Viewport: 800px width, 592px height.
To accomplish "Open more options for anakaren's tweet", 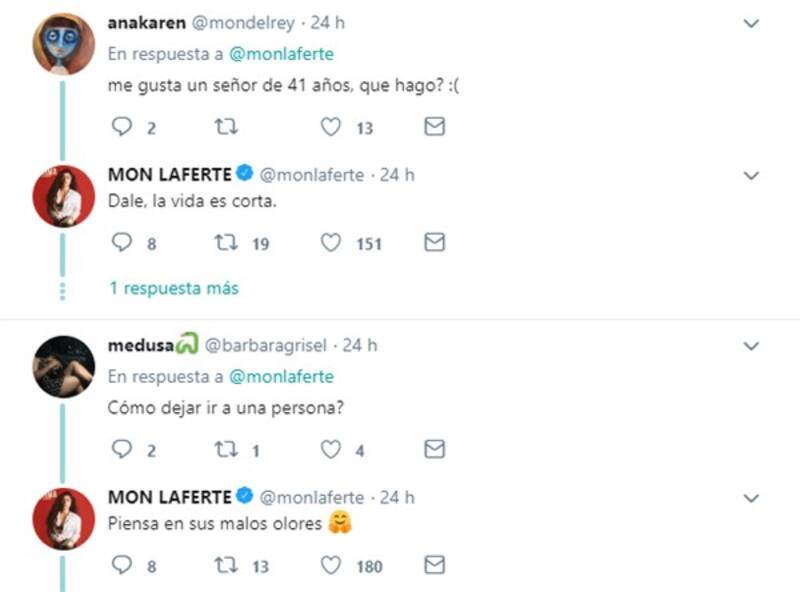I will pyautogui.click(x=752, y=23).
